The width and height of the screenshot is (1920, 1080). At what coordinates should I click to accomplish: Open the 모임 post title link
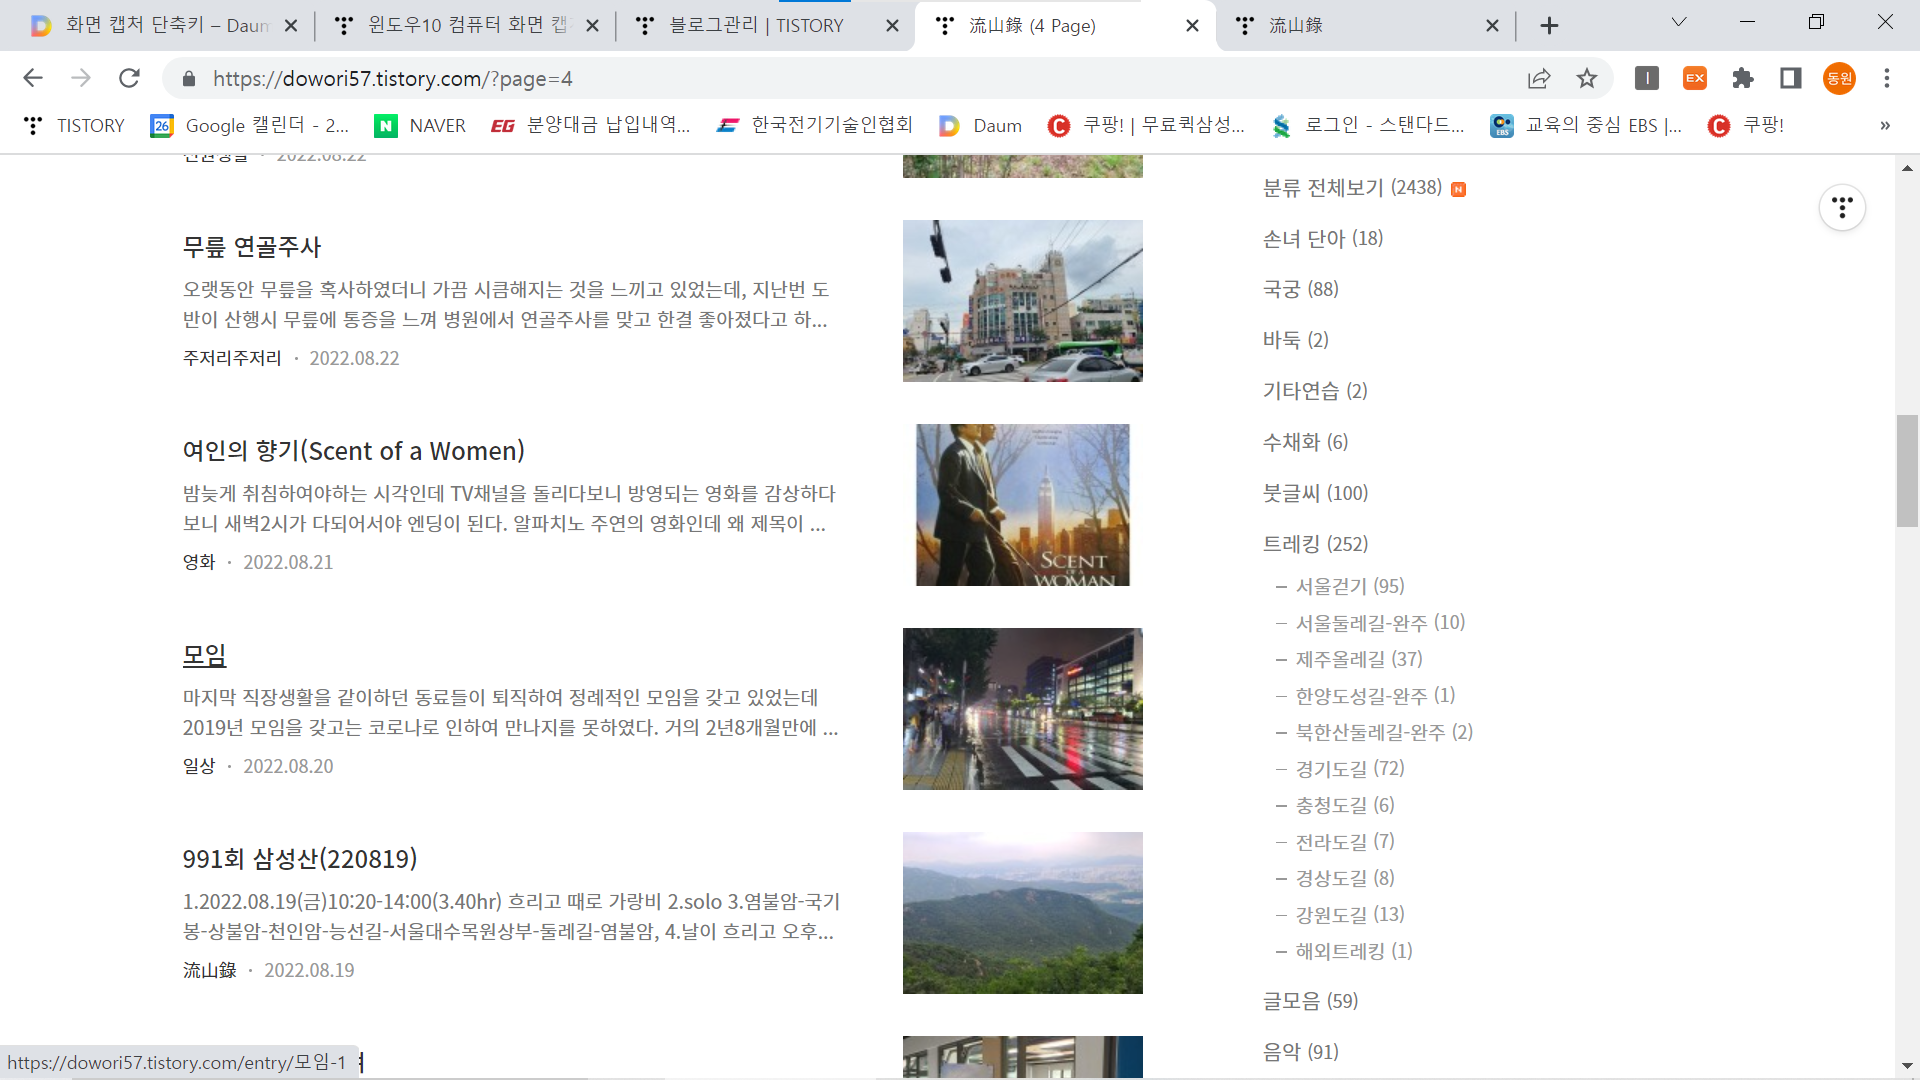(205, 655)
